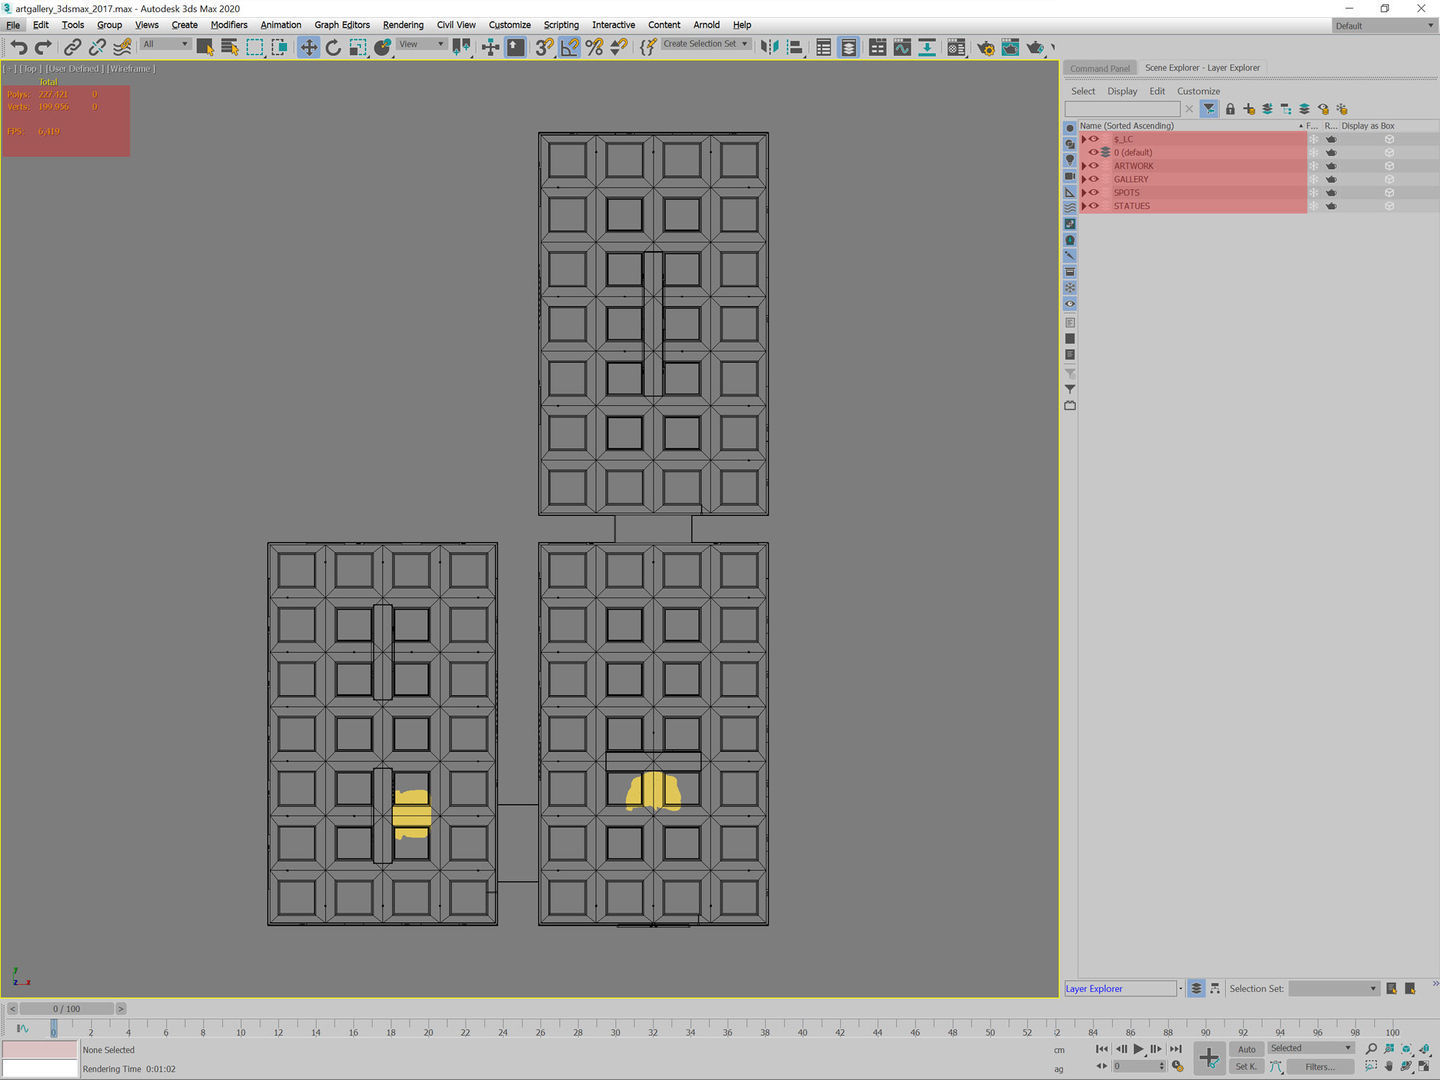The height and width of the screenshot is (1080, 1440).
Task: Open the key filter Selected dropdown
Action: click(x=1311, y=1048)
